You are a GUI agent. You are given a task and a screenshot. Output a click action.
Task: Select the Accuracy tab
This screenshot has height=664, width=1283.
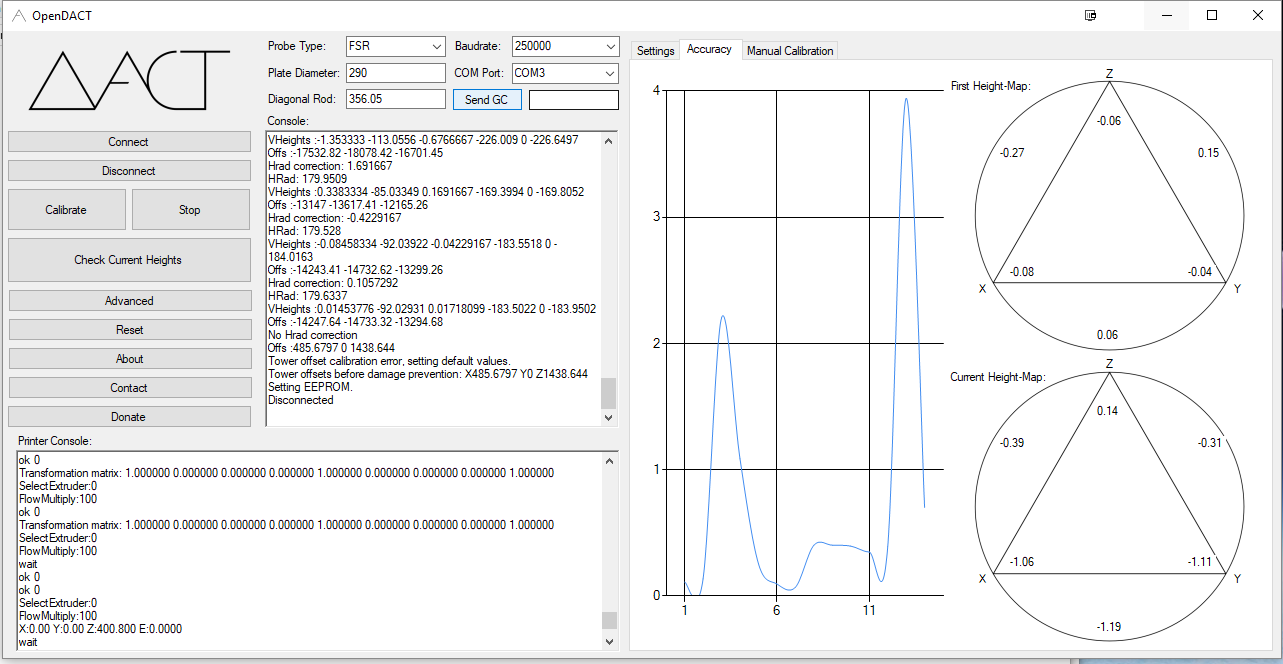pyautogui.click(x=709, y=50)
